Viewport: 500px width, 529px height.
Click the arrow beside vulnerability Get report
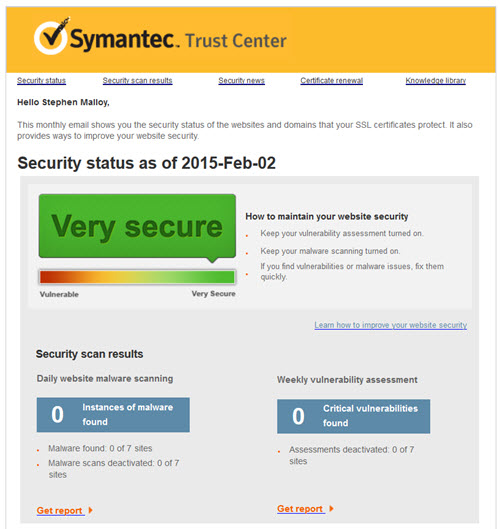(331, 508)
